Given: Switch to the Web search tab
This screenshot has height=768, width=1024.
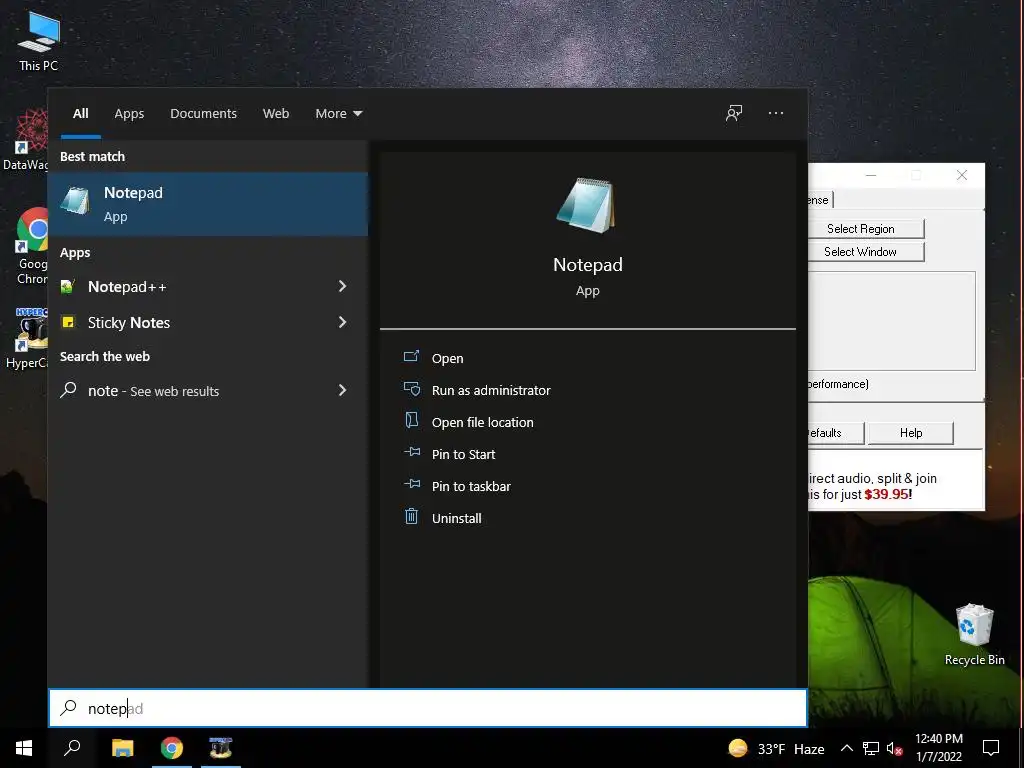Looking at the screenshot, I should (x=276, y=114).
